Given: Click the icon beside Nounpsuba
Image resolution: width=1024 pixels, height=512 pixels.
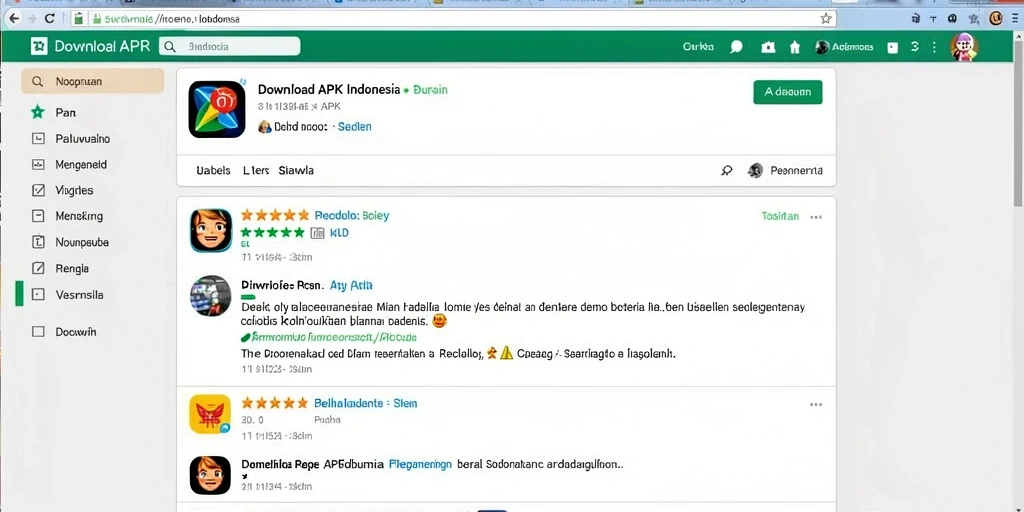Looking at the screenshot, I should 39,242.
